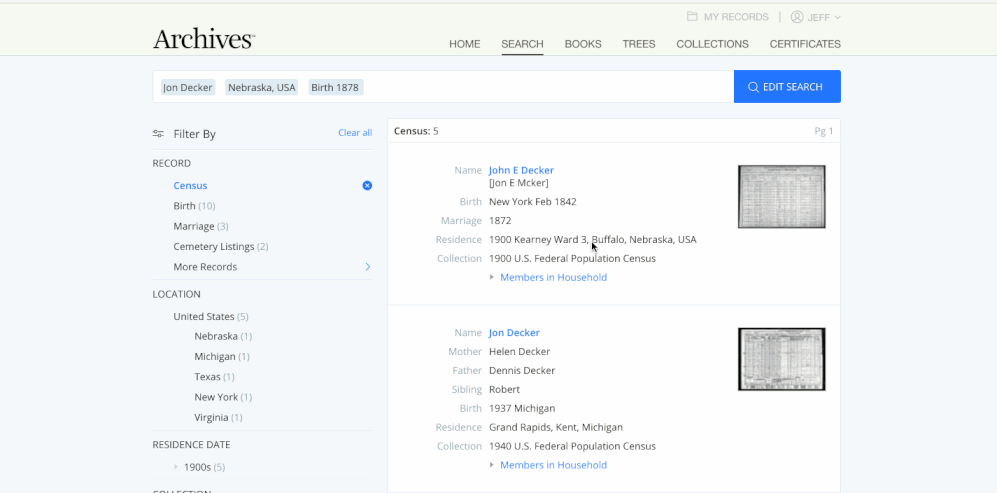997x493 pixels.
Task: Filter by Marriage records
Action: tap(200, 226)
